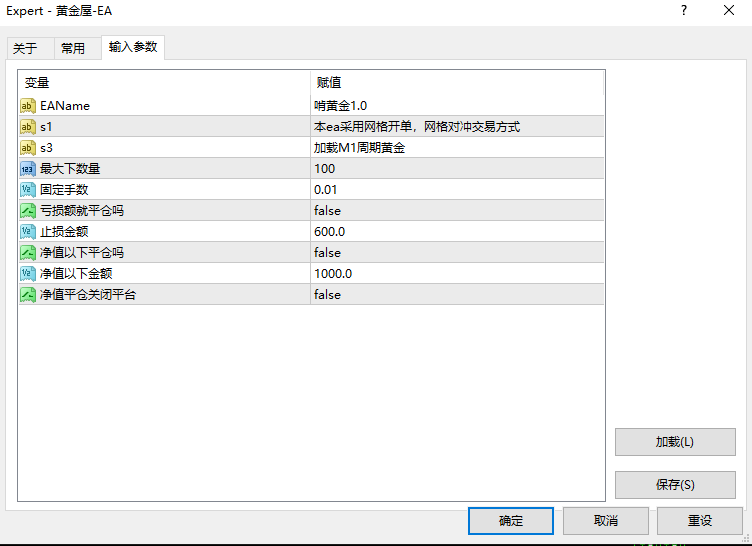Viewport: 752px width, 546px height.
Task: Open the false value for 亏损额就平仓吗
Action: coord(327,211)
